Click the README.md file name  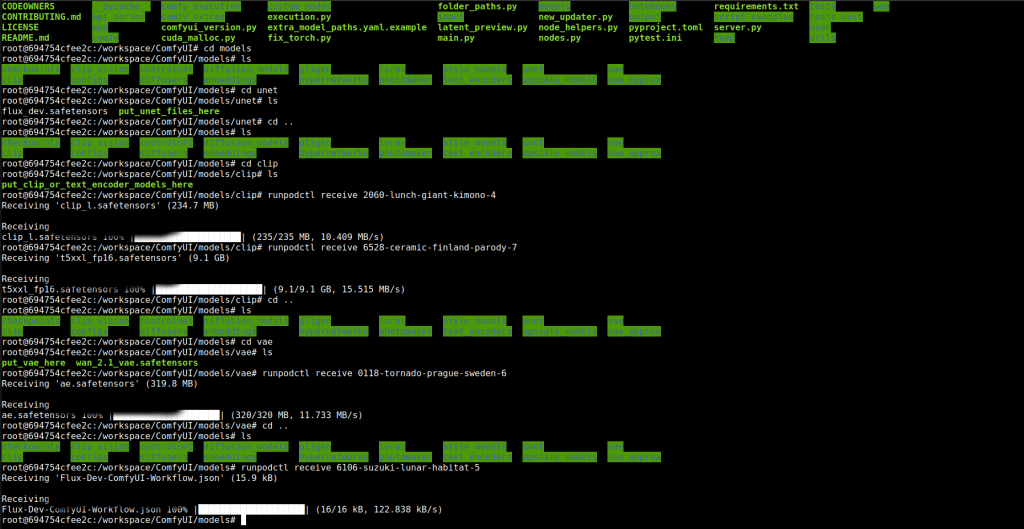click(27, 38)
